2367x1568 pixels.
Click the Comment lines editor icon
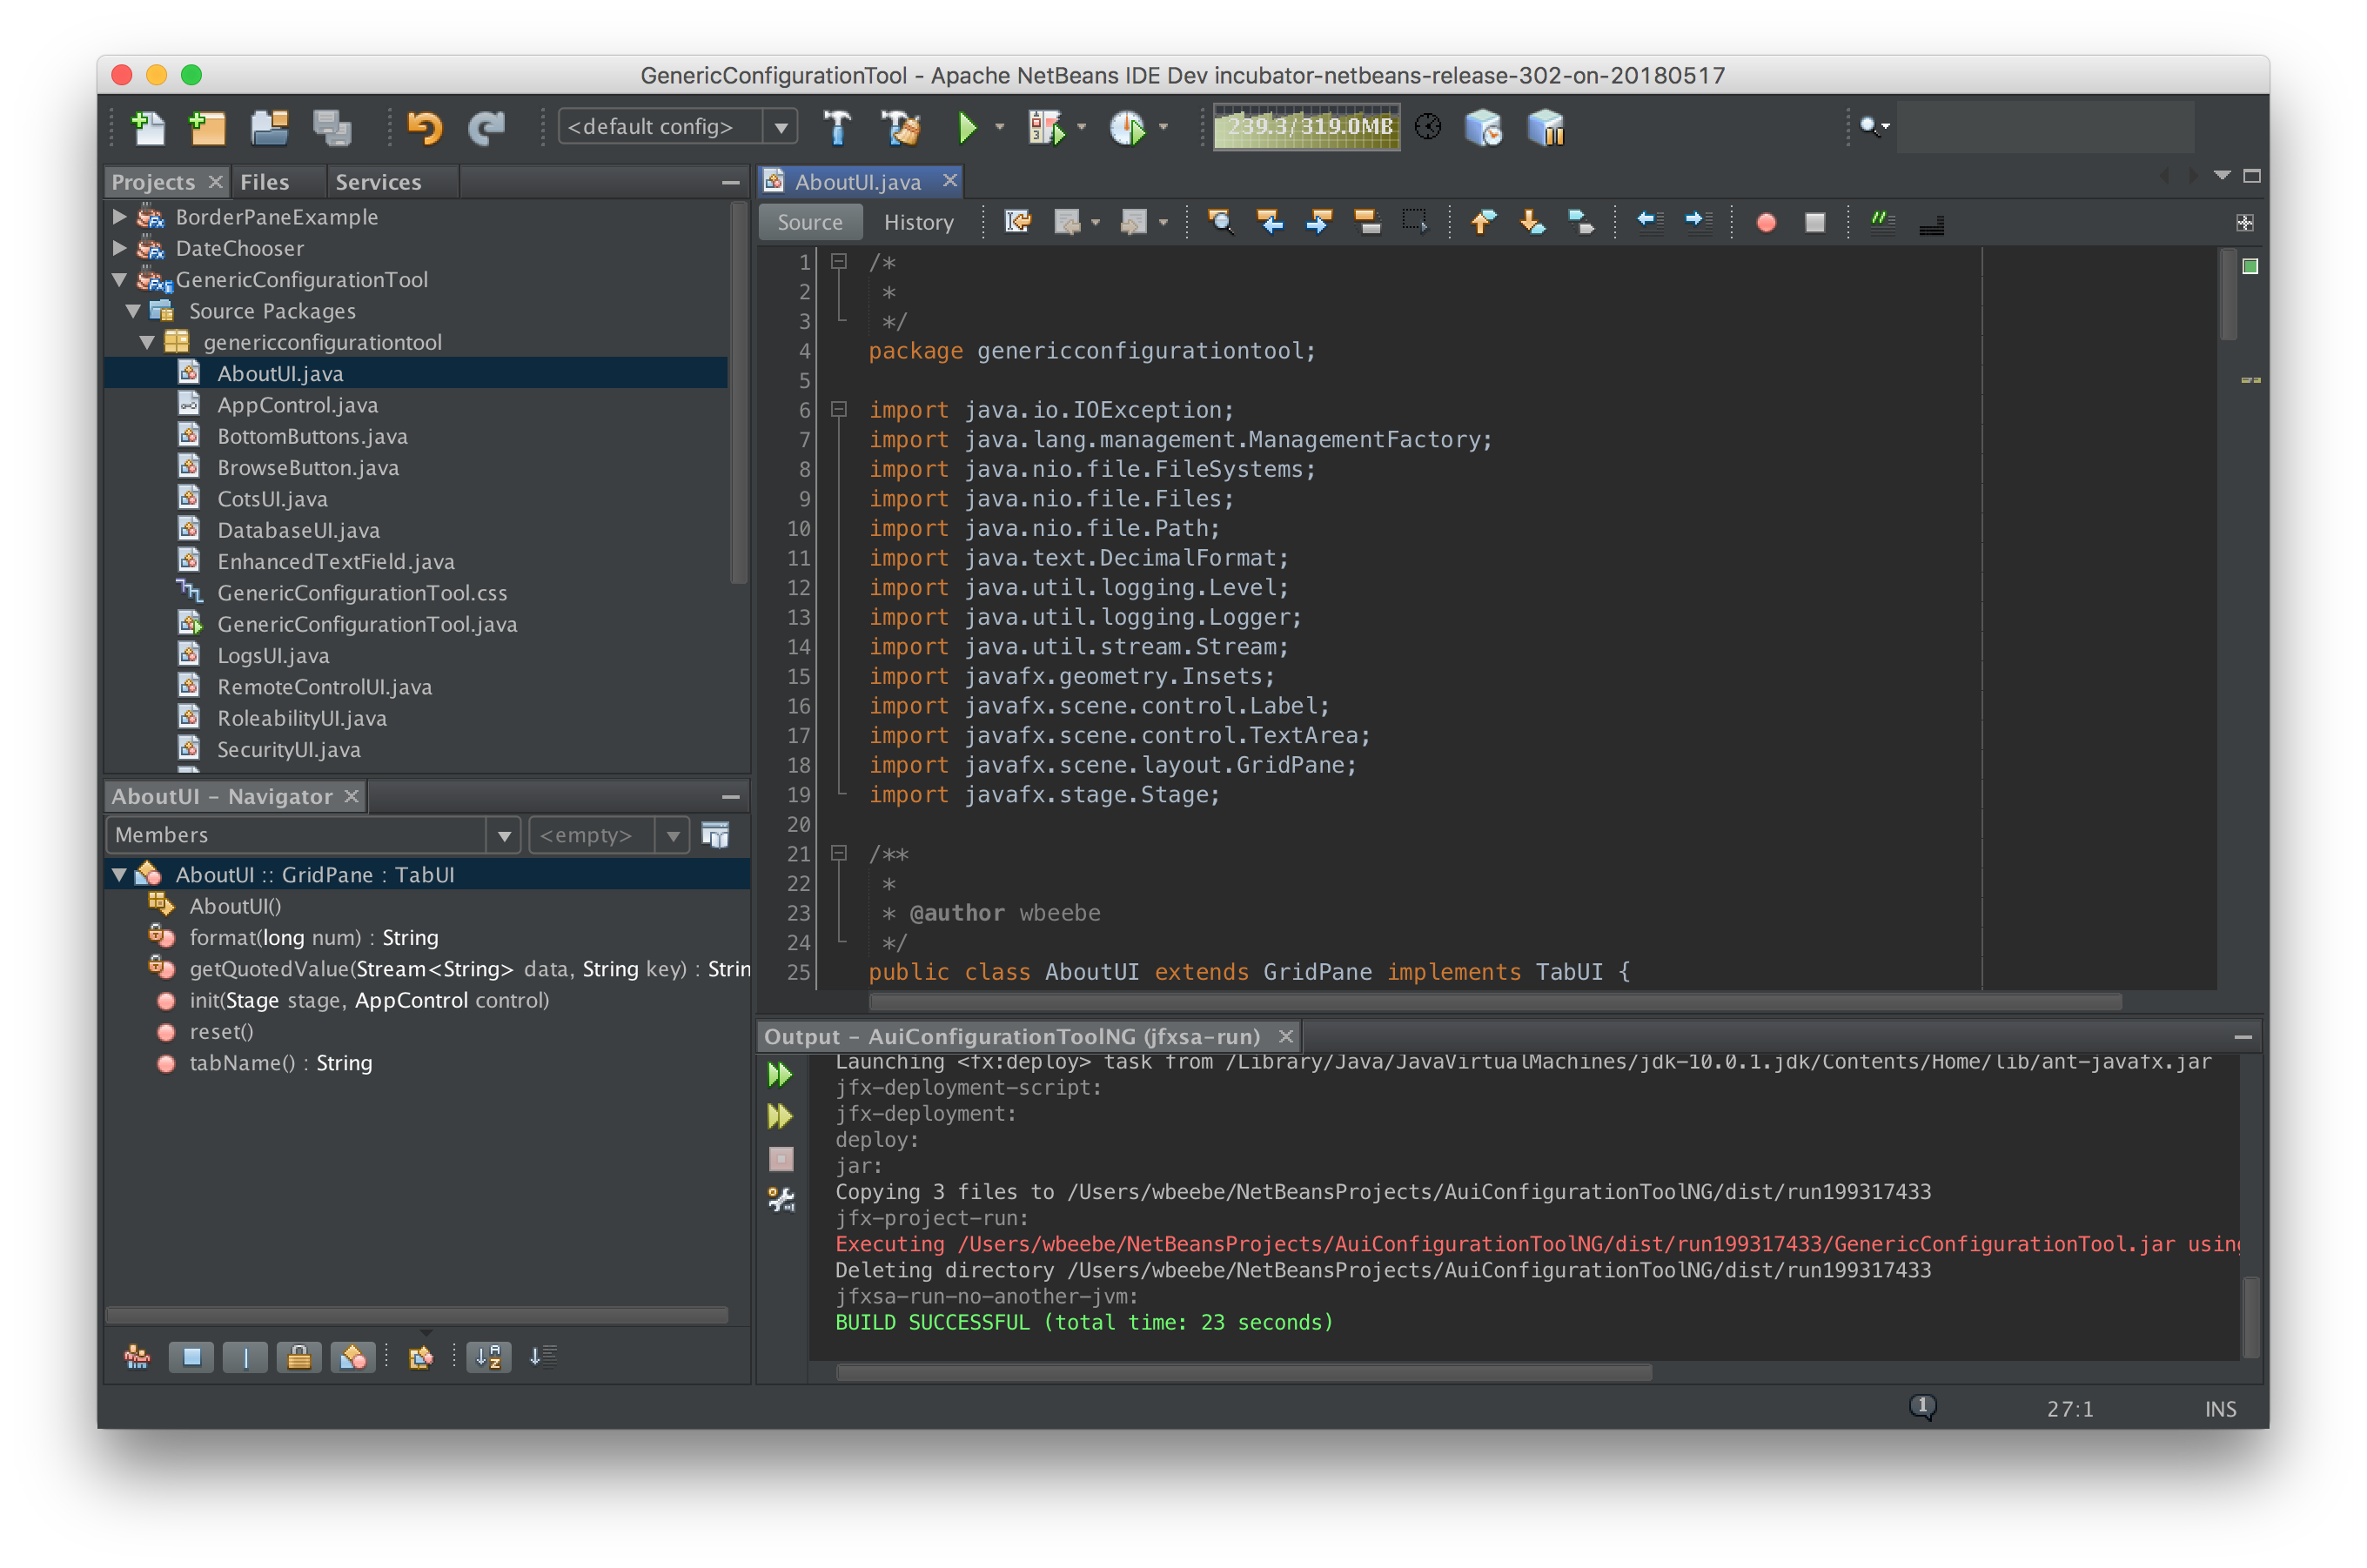[x=1883, y=222]
